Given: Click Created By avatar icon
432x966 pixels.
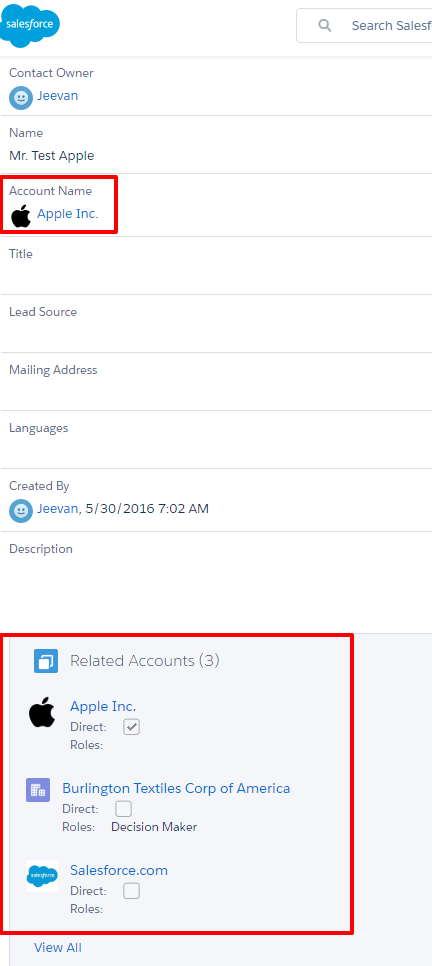Looking at the screenshot, I should tap(21, 511).
